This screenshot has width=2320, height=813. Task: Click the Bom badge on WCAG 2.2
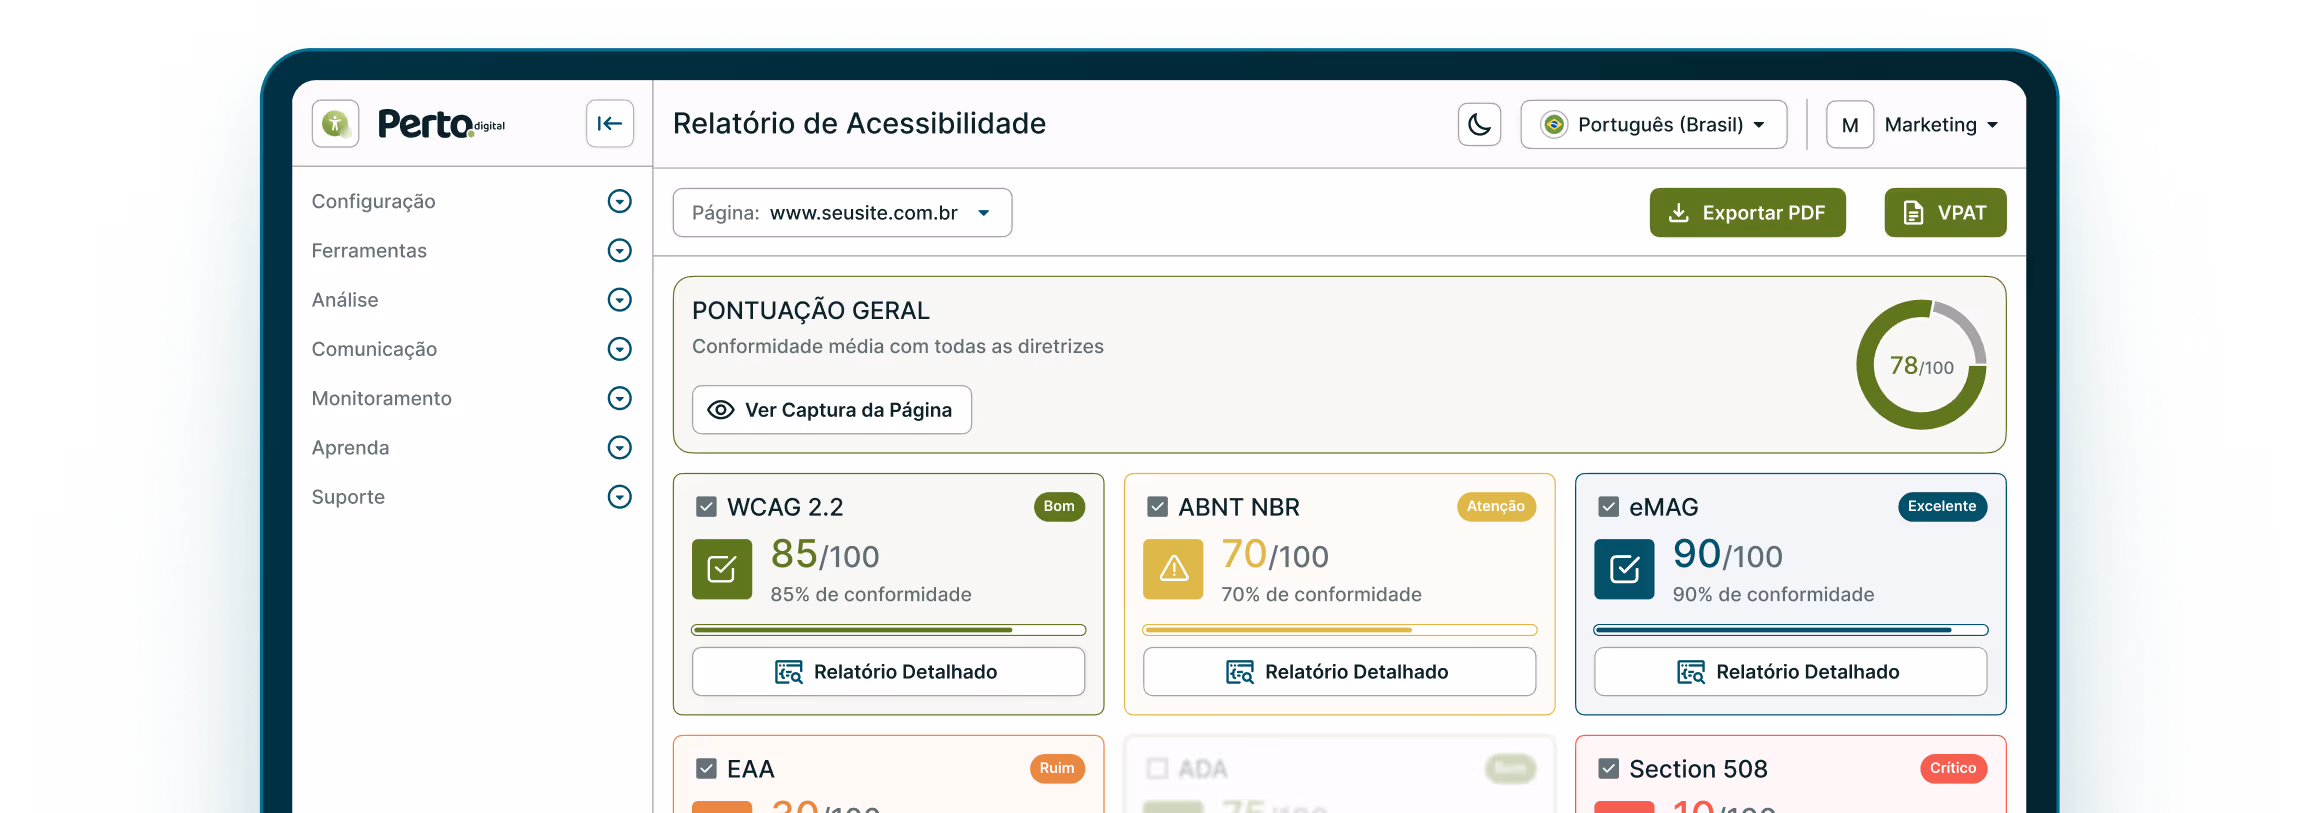(x=1059, y=506)
